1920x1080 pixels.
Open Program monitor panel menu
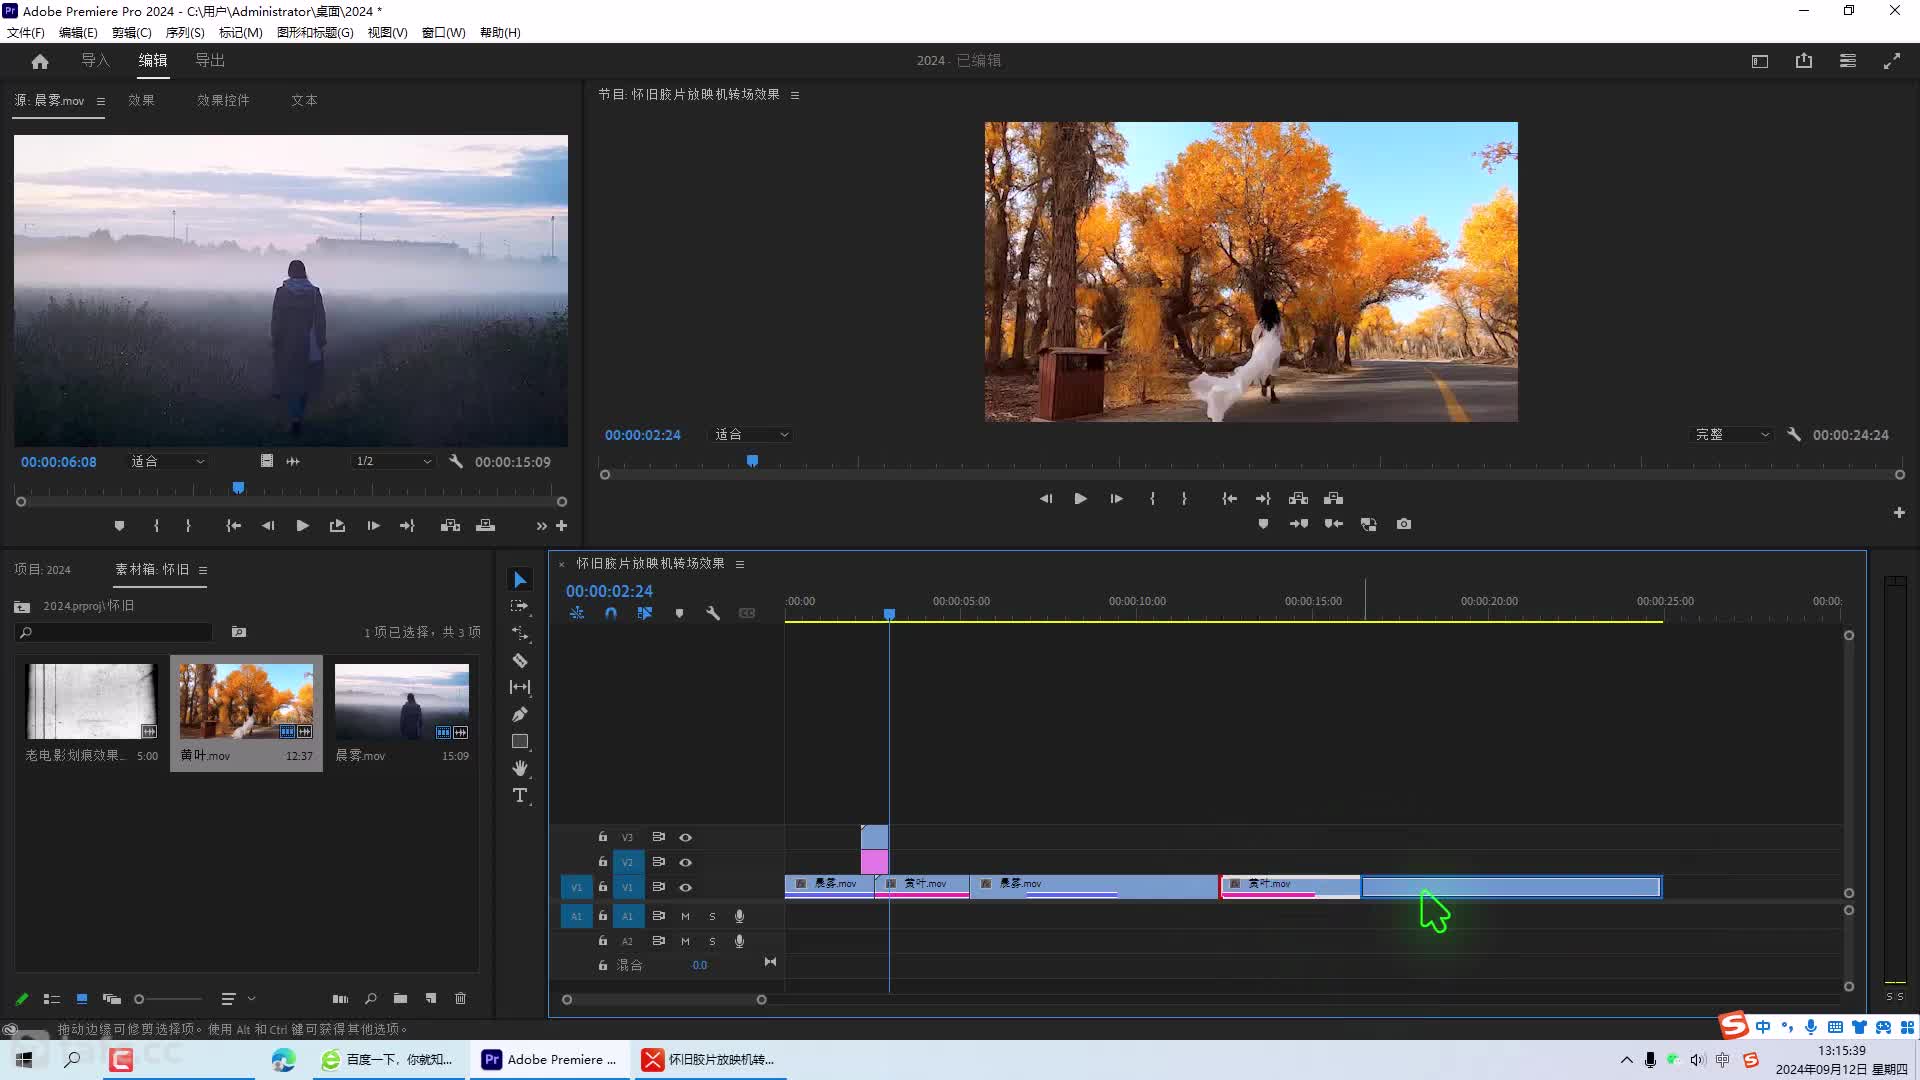pyautogui.click(x=795, y=95)
